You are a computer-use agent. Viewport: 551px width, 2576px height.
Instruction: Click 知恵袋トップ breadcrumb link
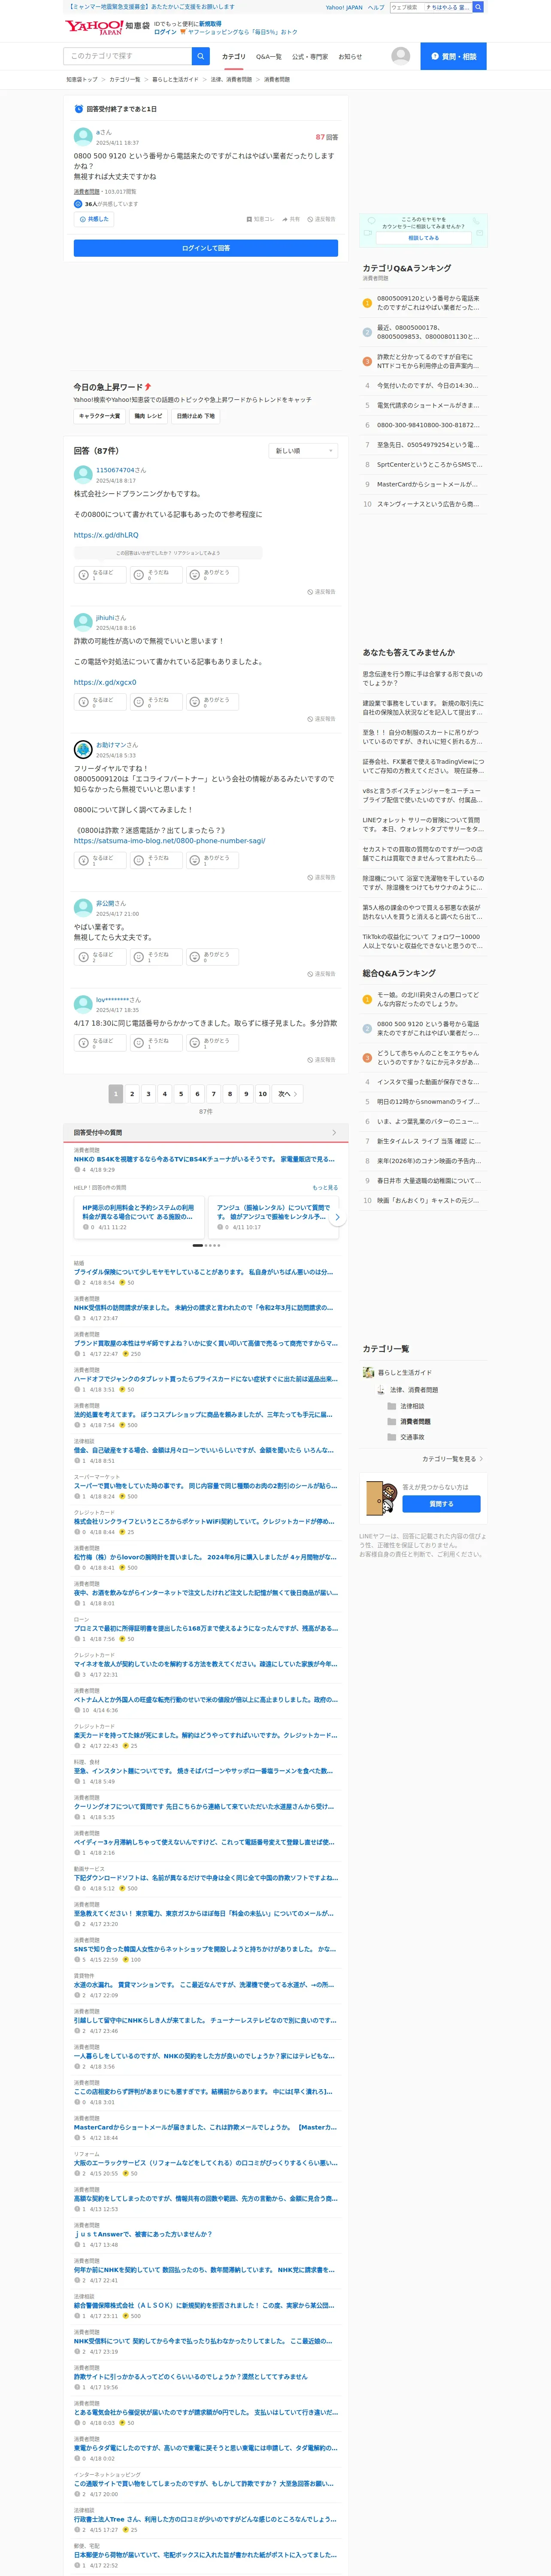82,79
